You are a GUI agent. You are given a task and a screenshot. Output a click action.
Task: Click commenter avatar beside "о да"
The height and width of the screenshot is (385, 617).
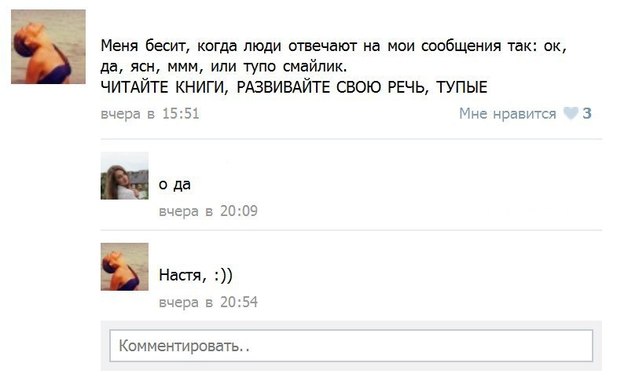[x=124, y=176]
